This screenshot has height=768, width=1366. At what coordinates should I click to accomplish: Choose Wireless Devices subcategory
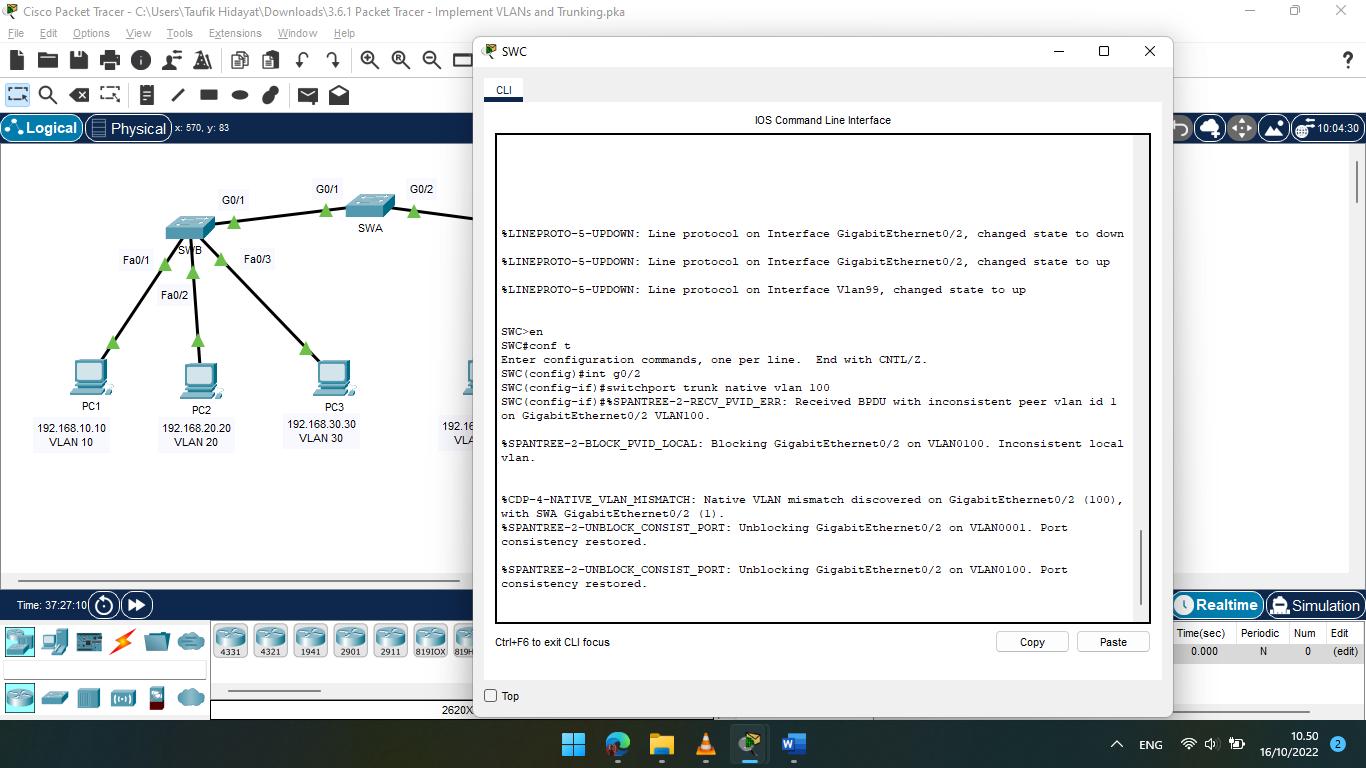pos(122,697)
